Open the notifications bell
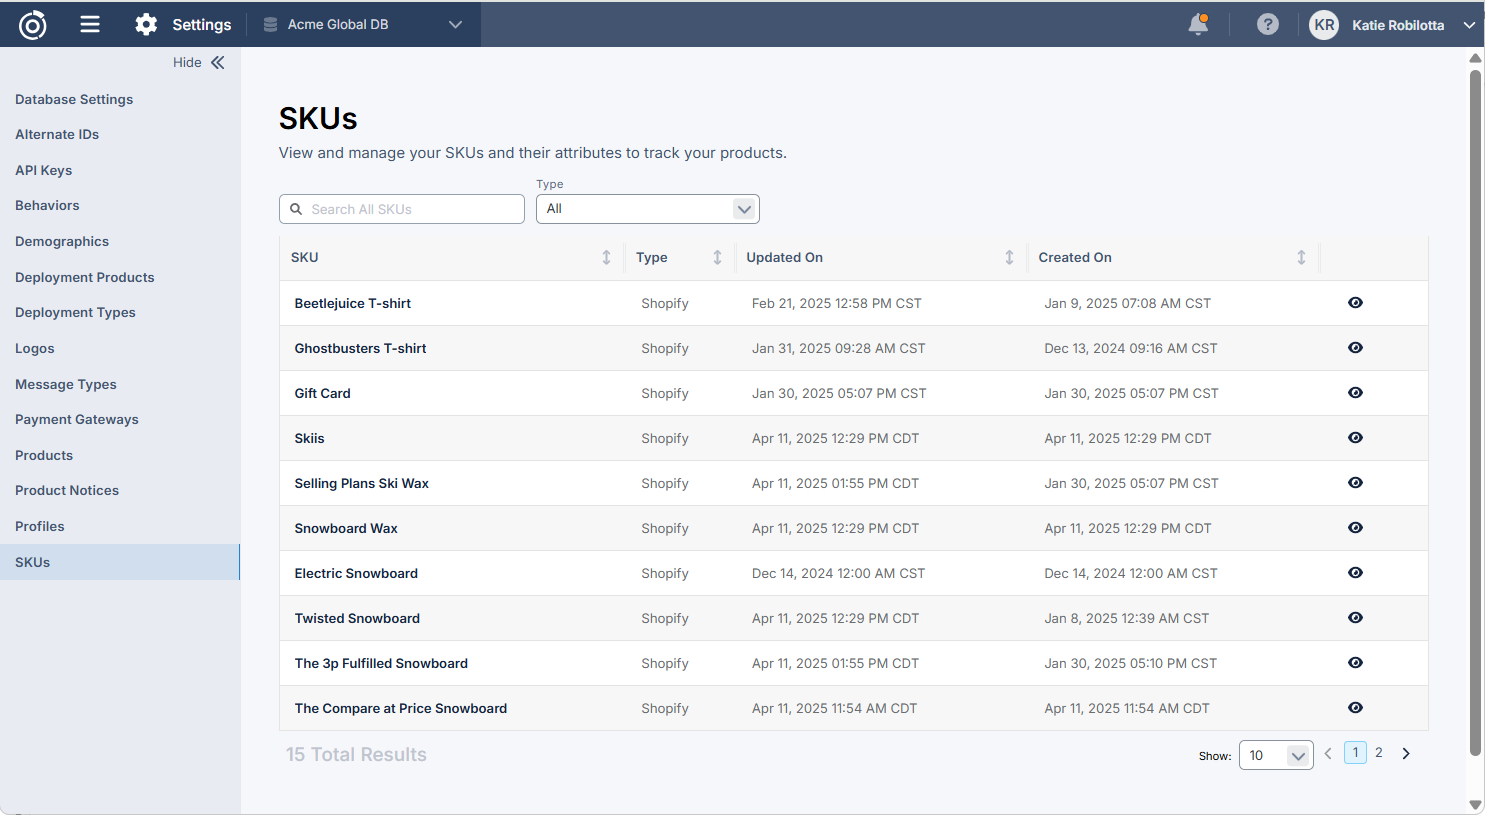 click(1197, 25)
